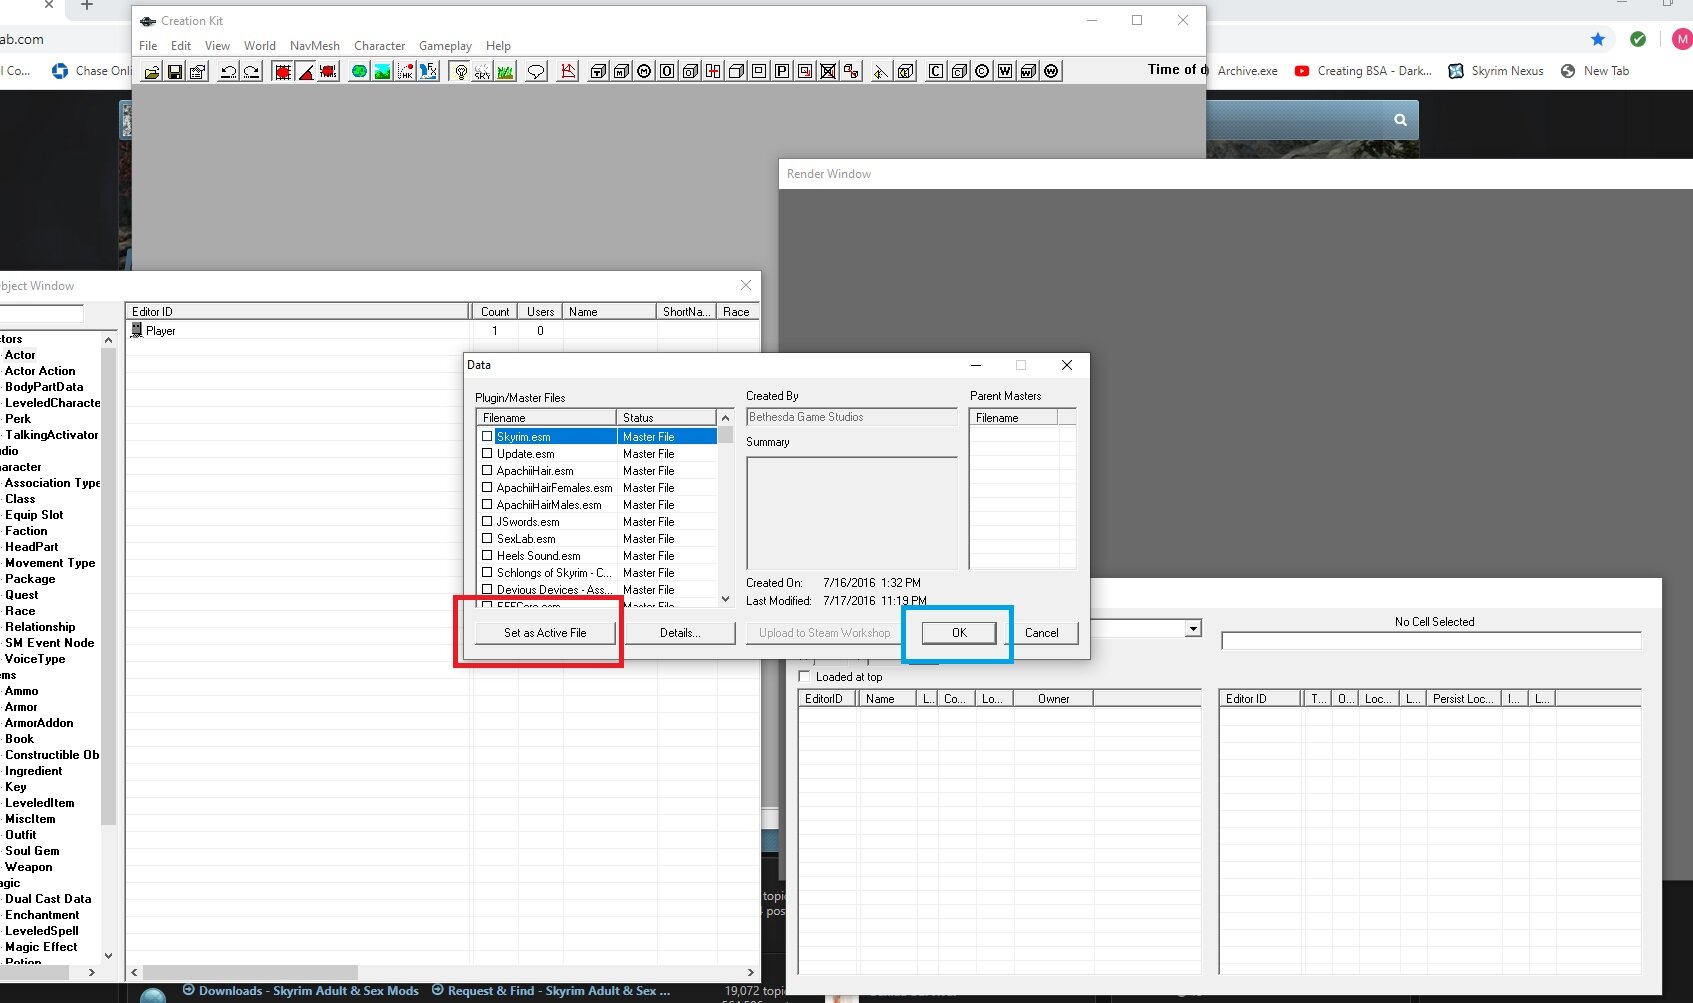Open the World menu
The height and width of the screenshot is (1003, 1693).
point(260,46)
